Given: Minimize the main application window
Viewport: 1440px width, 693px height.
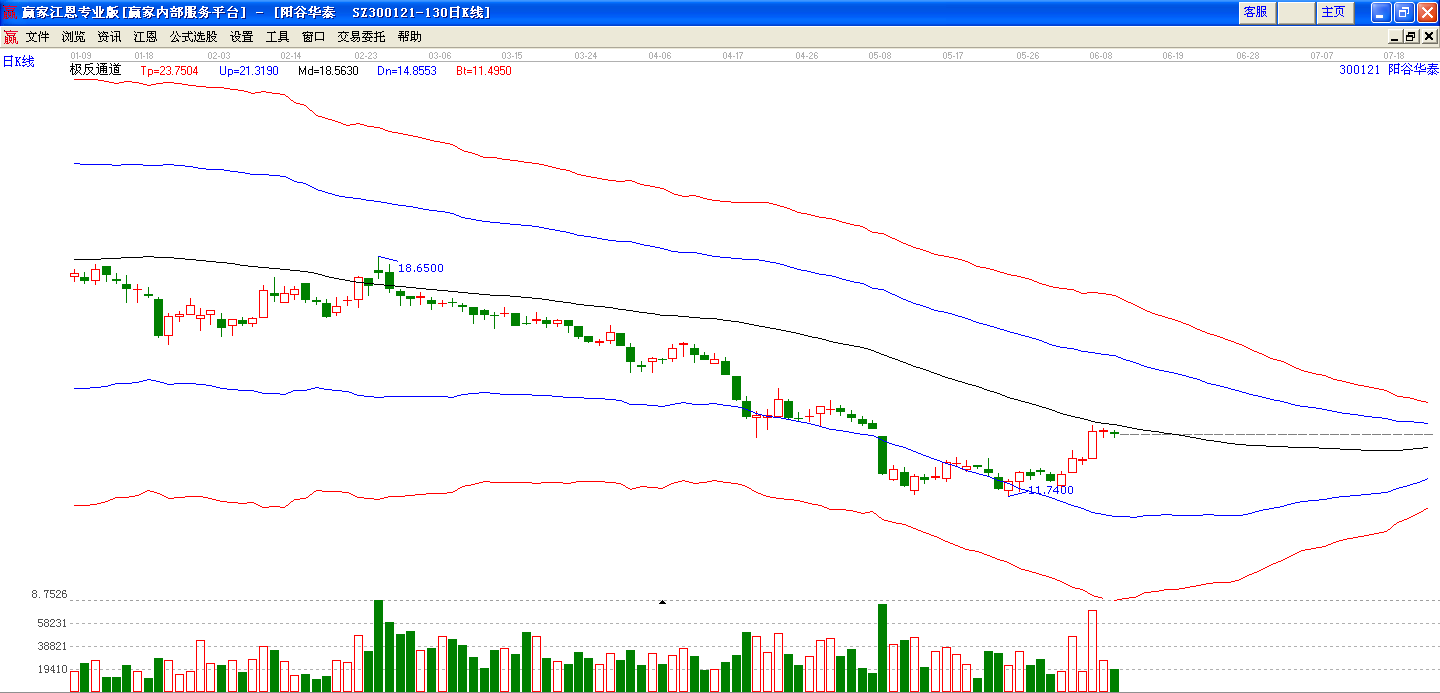Looking at the screenshot, I should click(x=1380, y=12).
